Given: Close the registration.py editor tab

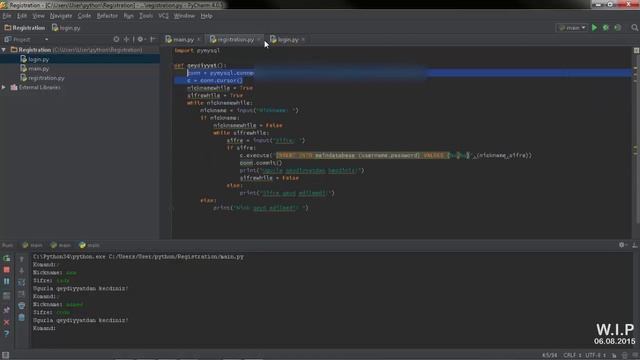Looking at the screenshot, I should 259,40.
